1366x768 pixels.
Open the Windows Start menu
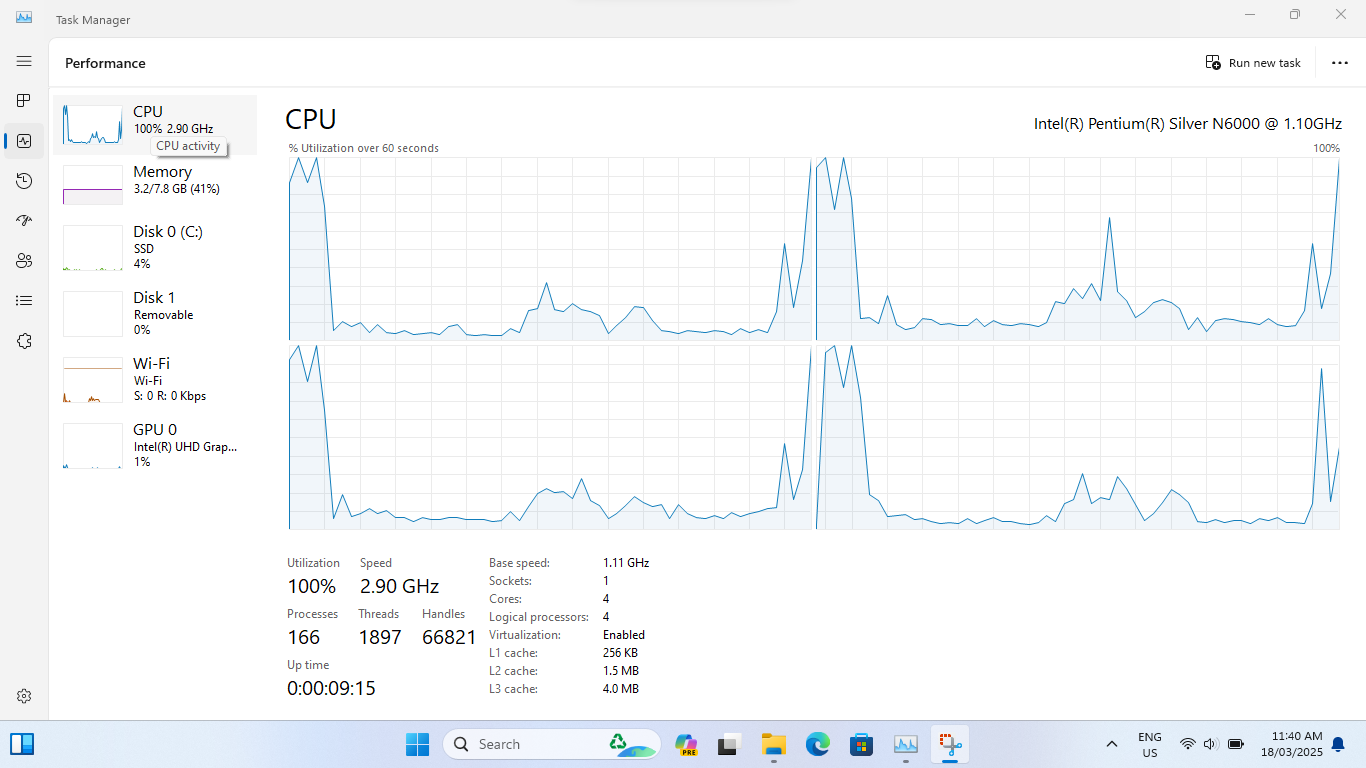[x=417, y=744]
